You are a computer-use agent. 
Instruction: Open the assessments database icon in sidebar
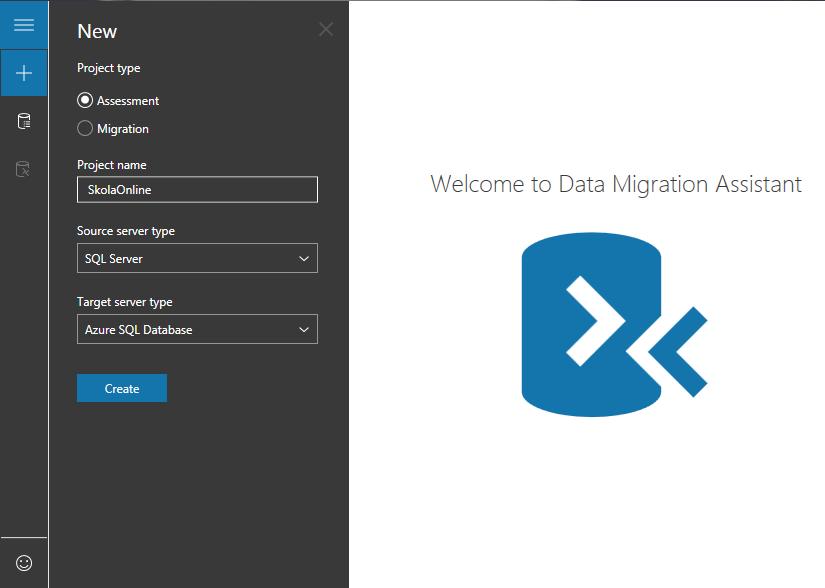[x=24, y=121]
